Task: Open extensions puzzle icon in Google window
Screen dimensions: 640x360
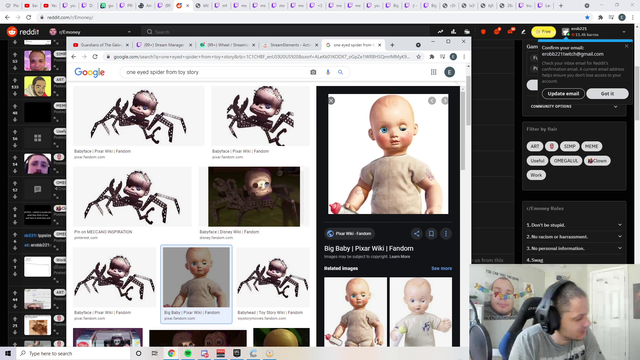Action: tap(431, 57)
